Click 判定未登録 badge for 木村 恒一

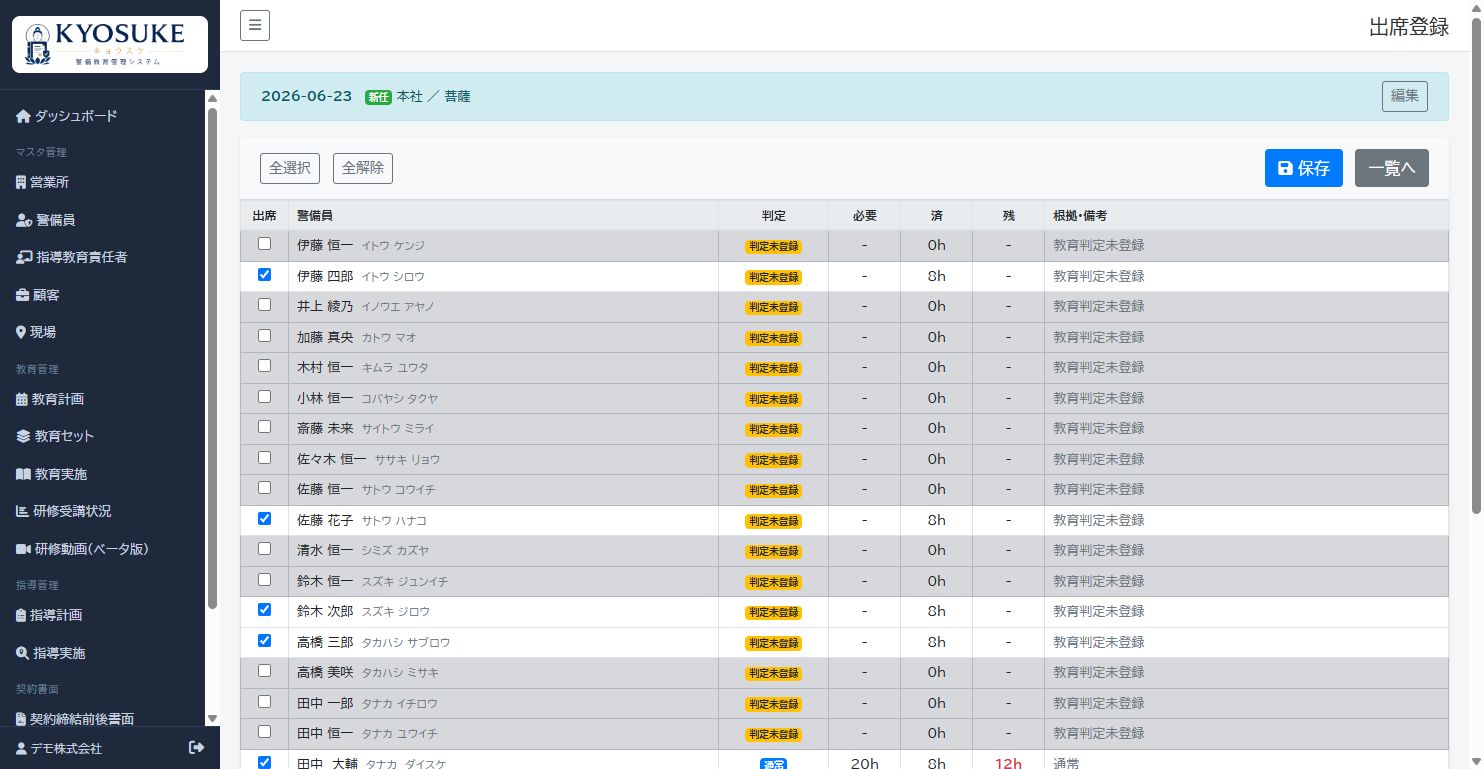tap(773, 368)
